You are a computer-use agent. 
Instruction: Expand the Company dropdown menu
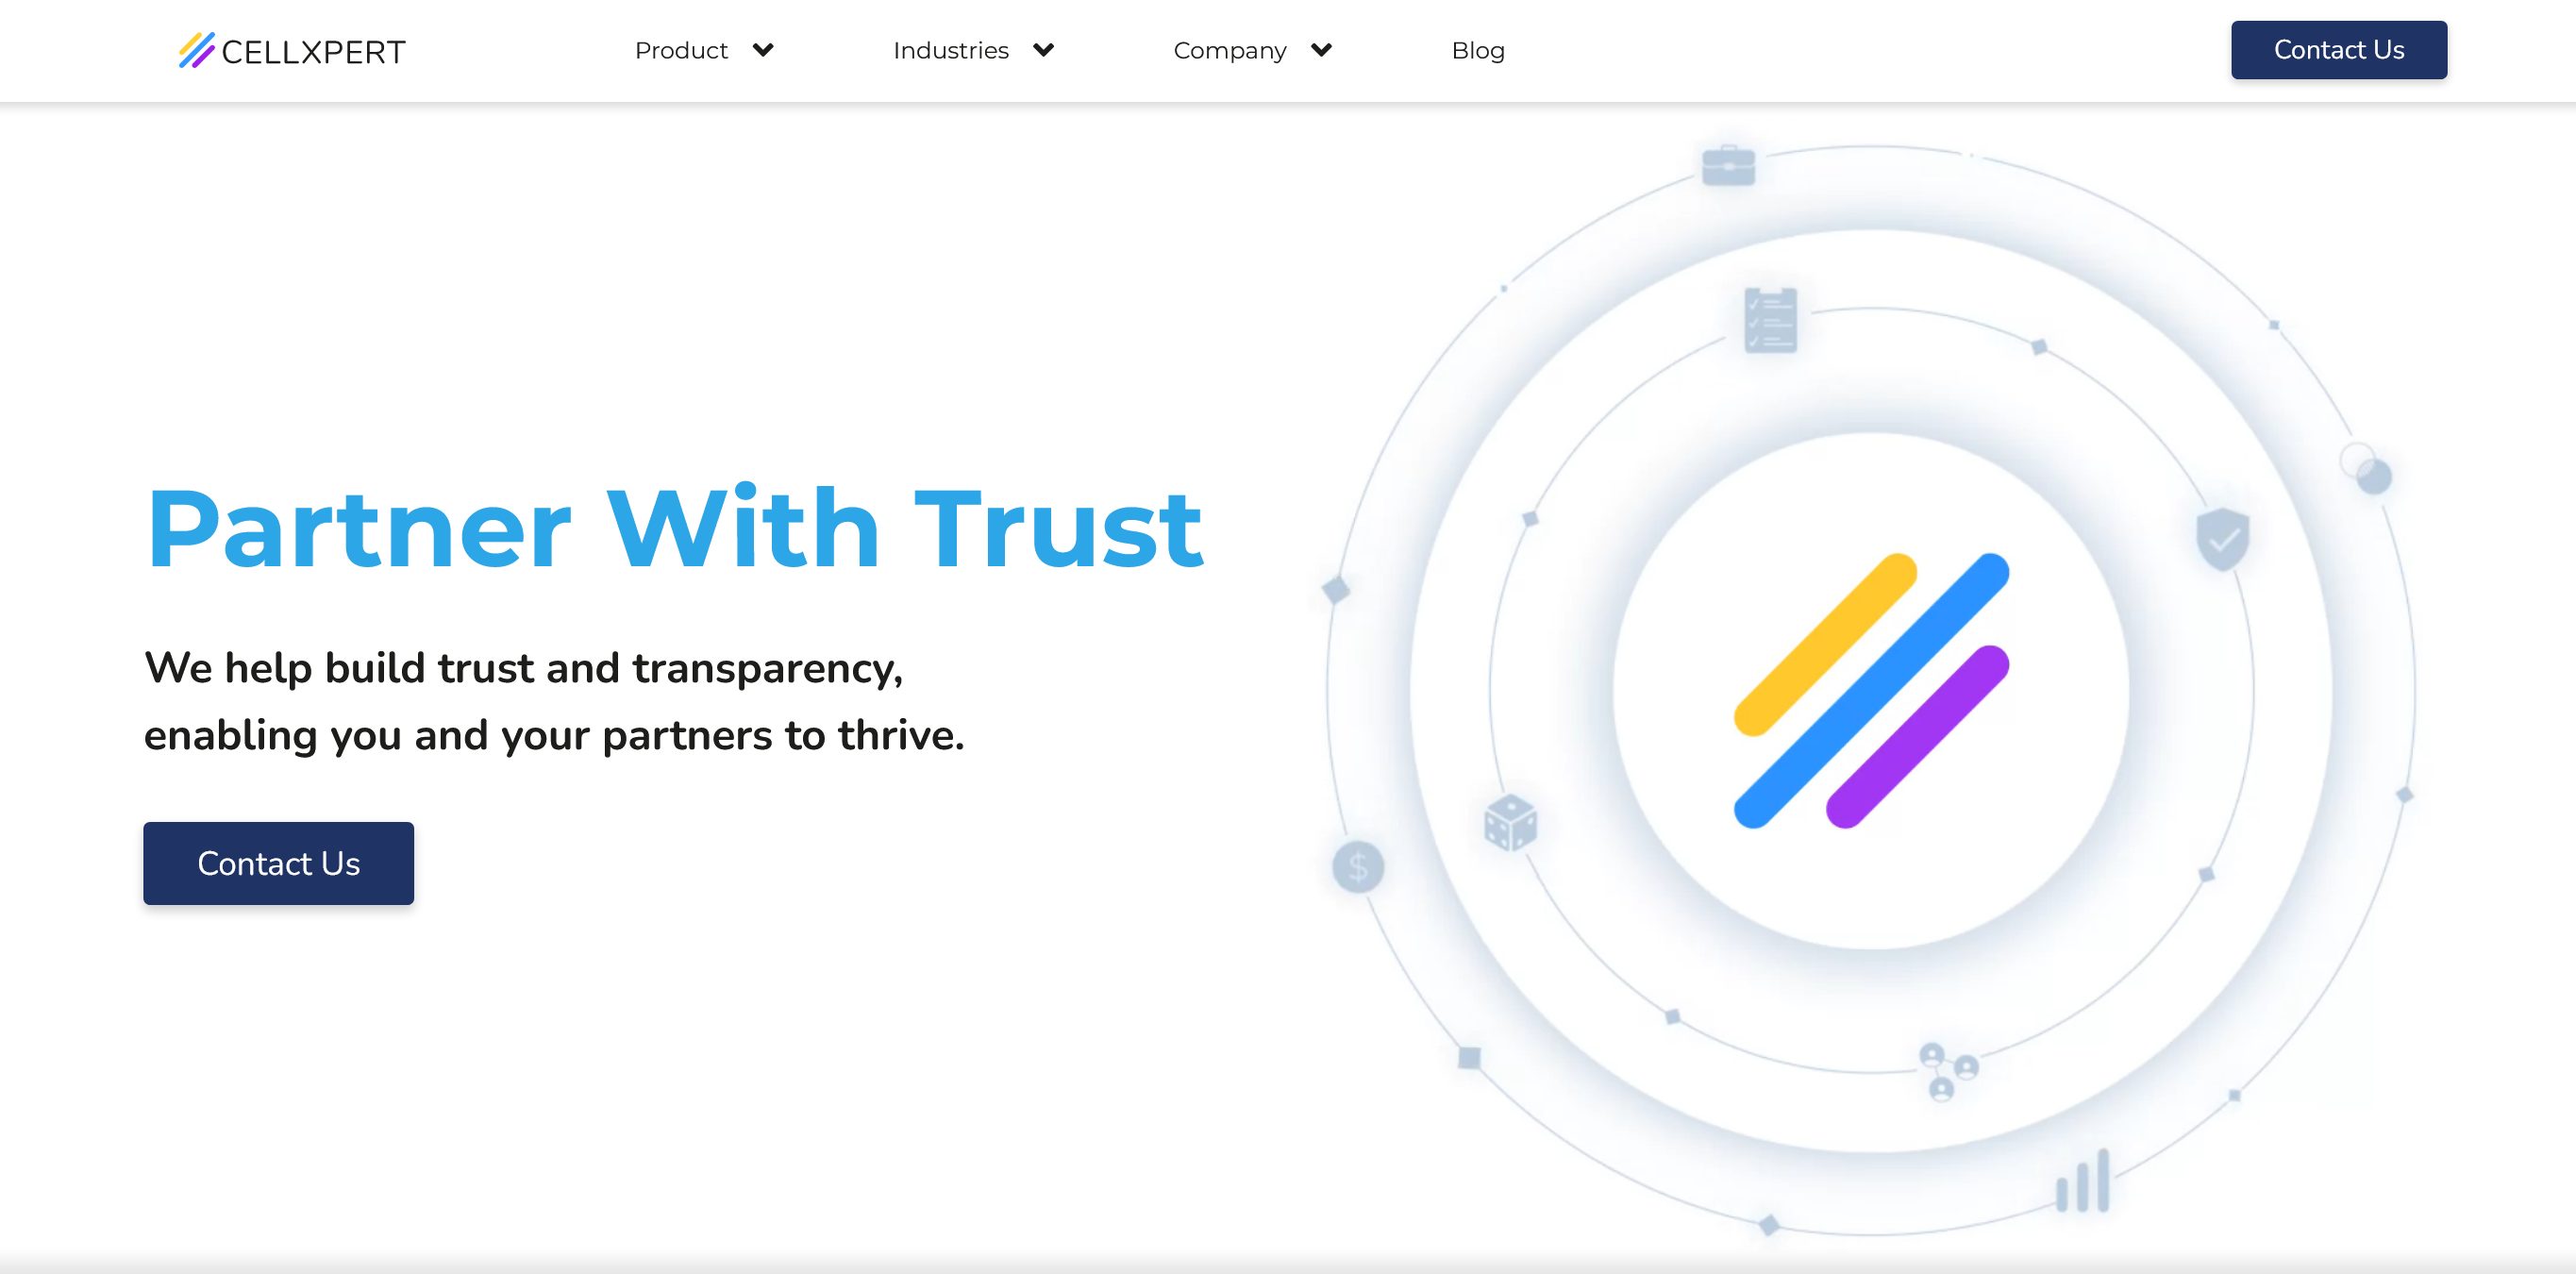click(1253, 49)
